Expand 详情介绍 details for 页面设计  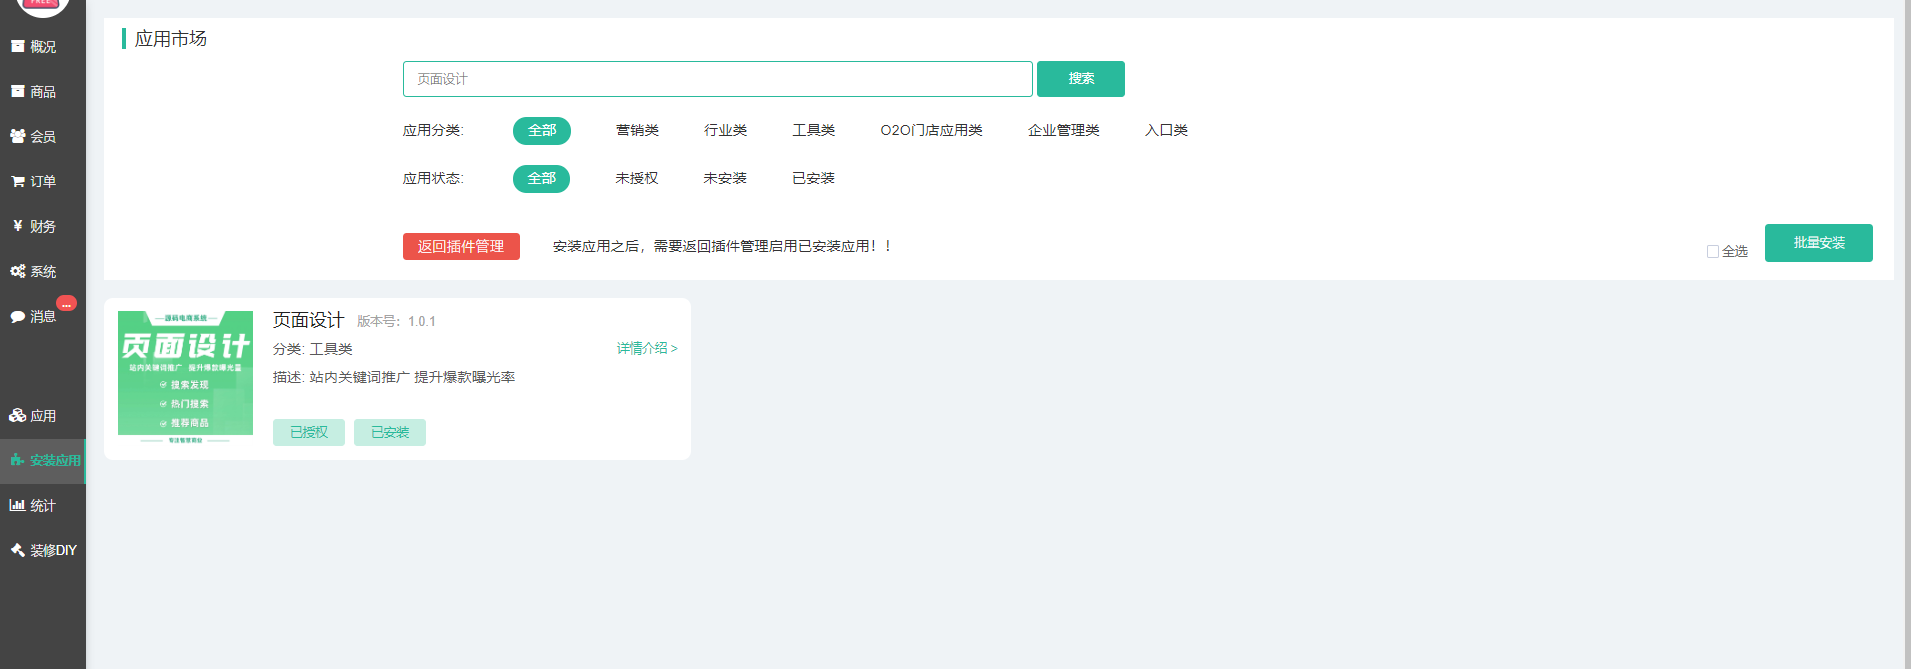646,349
